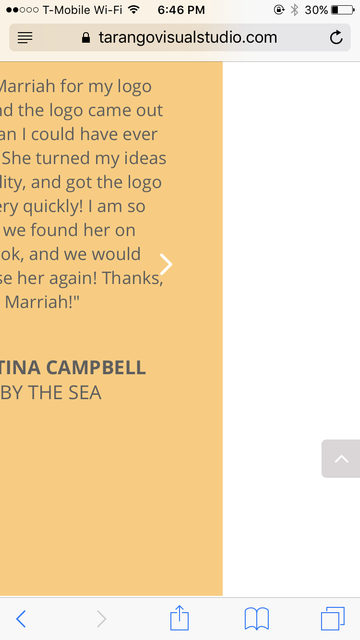Open Safari reader view icon
The image size is (360, 640).
tap(25, 38)
